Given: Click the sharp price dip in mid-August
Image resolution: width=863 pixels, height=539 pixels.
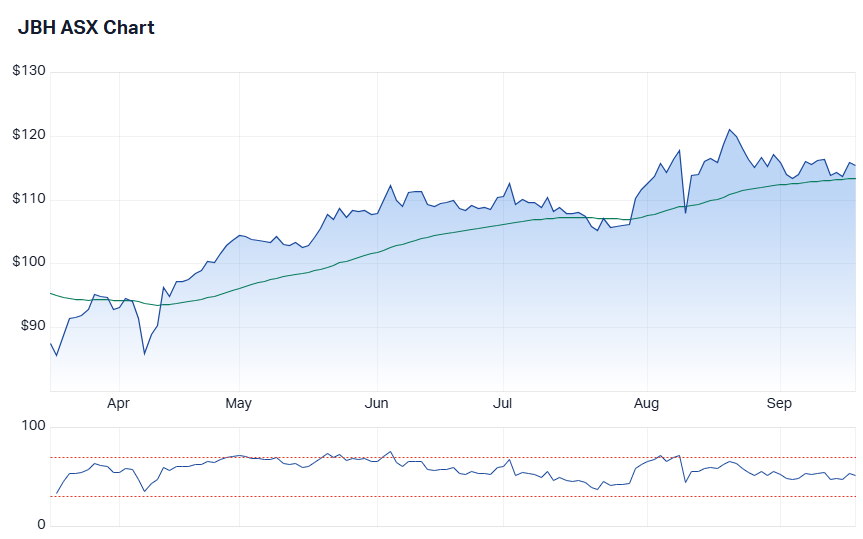Looking at the screenshot, I should pos(685,213).
